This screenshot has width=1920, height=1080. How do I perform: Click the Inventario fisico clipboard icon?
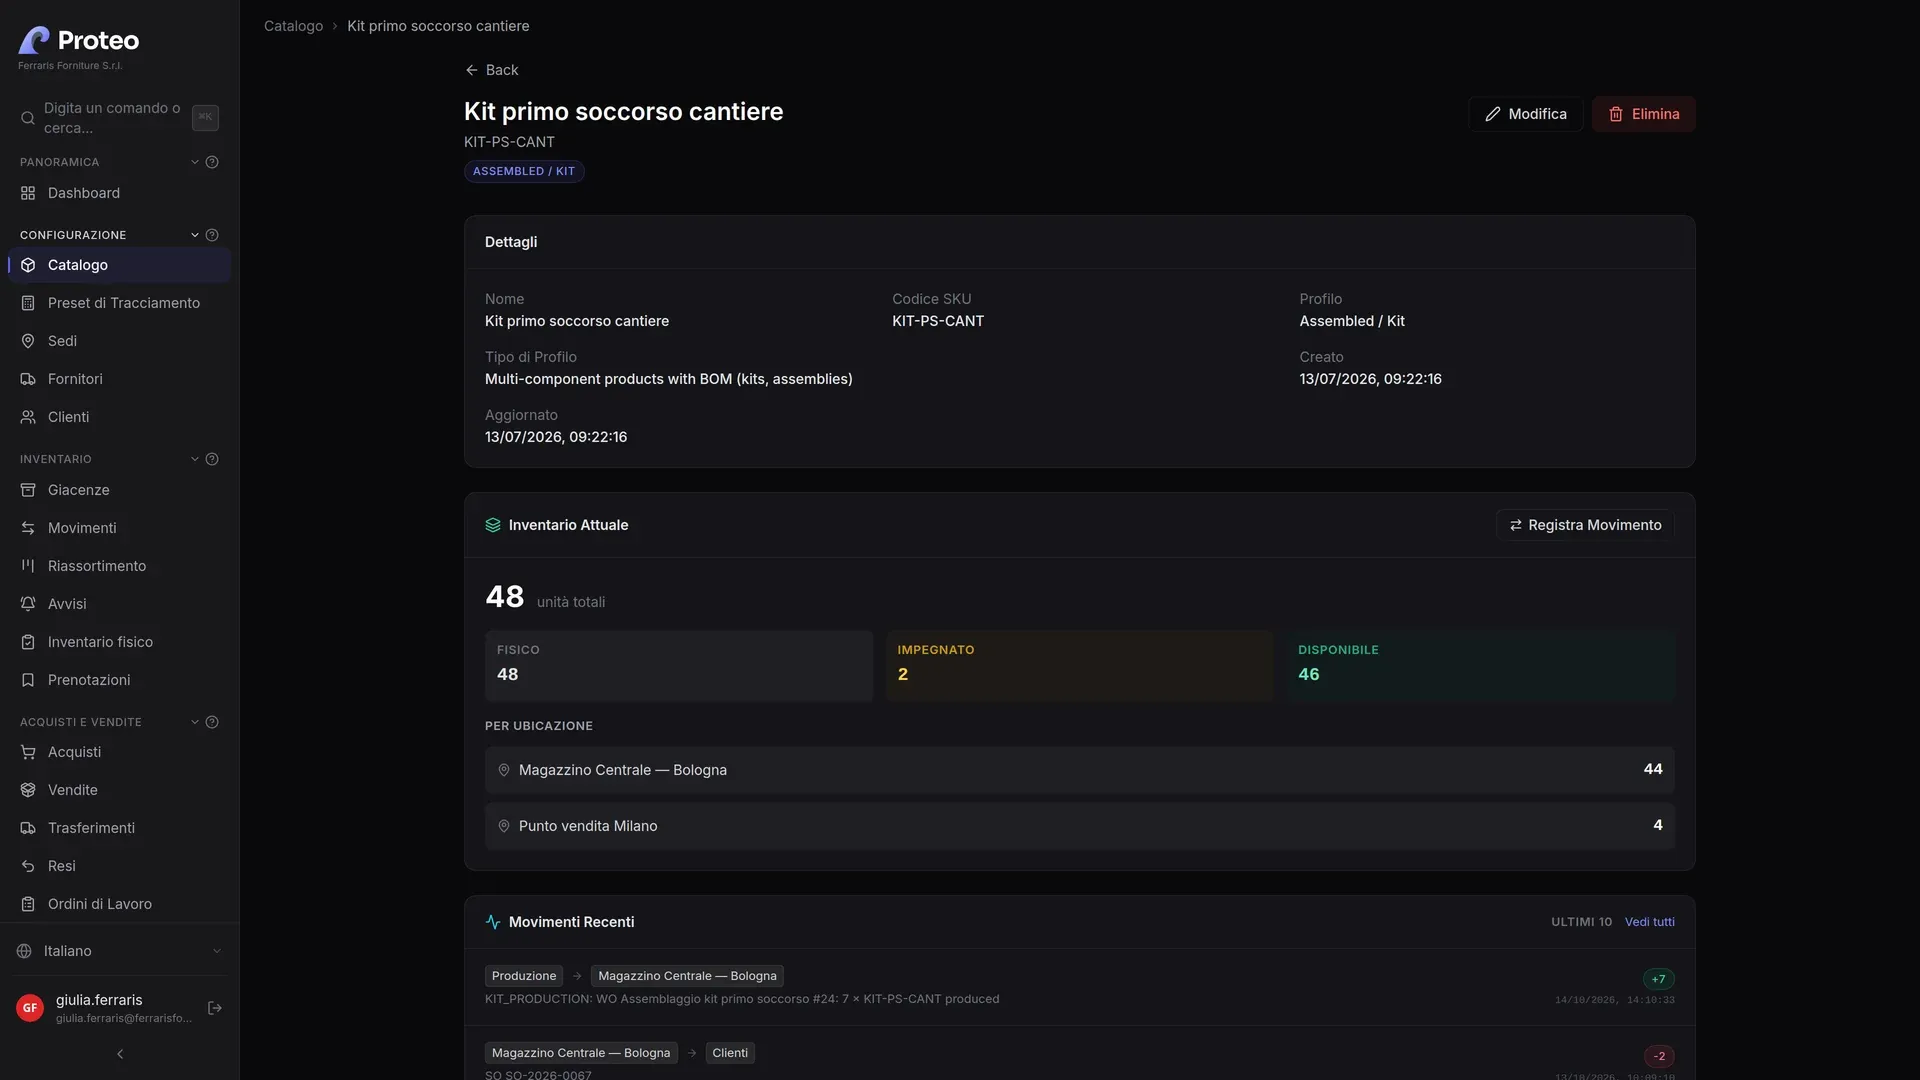tap(28, 642)
